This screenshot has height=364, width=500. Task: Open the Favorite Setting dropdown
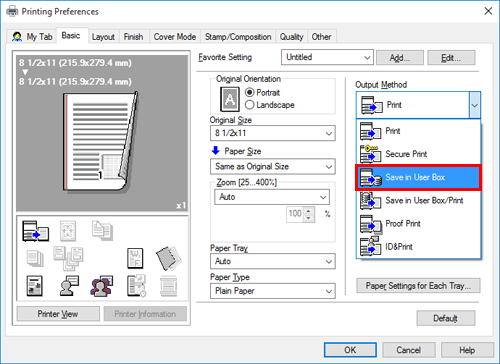click(327, 57)
